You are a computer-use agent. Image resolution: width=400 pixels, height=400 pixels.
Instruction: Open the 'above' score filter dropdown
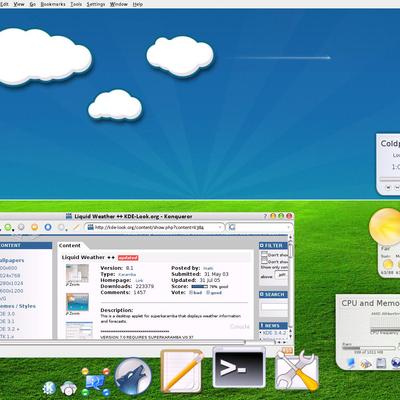click(x=281, y=276)
